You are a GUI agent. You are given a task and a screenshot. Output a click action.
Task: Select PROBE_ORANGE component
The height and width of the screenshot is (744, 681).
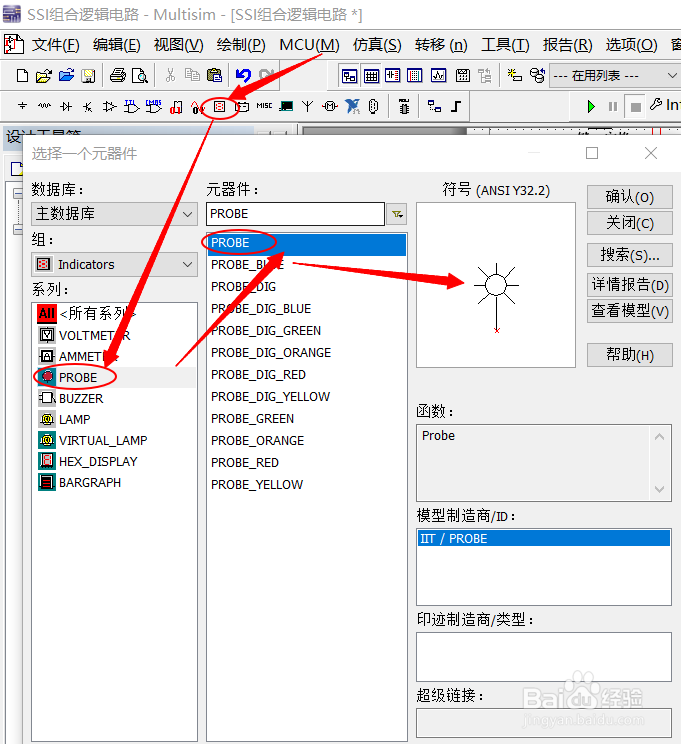click(257, 441)
